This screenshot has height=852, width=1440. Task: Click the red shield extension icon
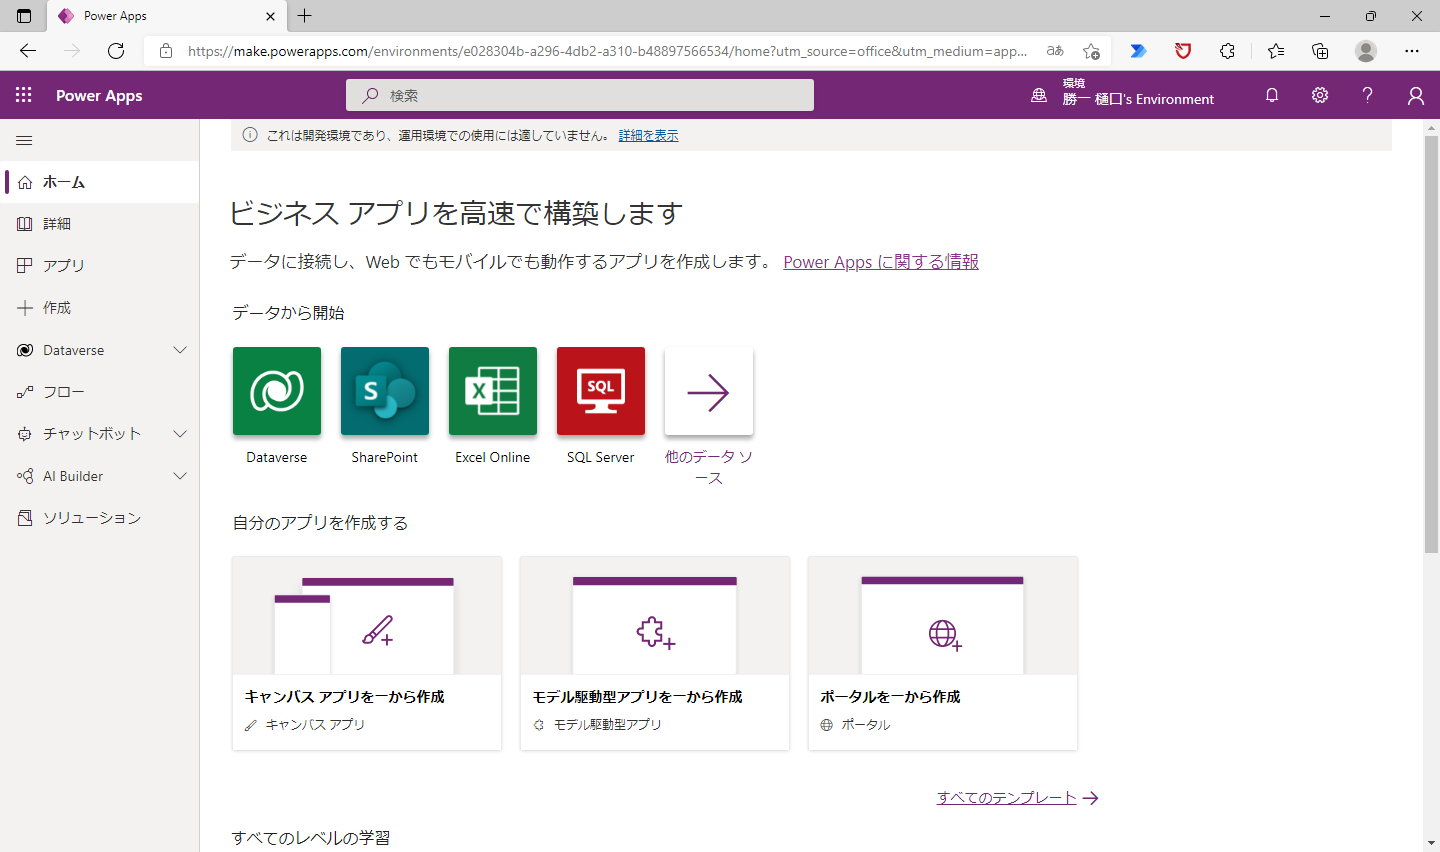[x=1183, y=51]
